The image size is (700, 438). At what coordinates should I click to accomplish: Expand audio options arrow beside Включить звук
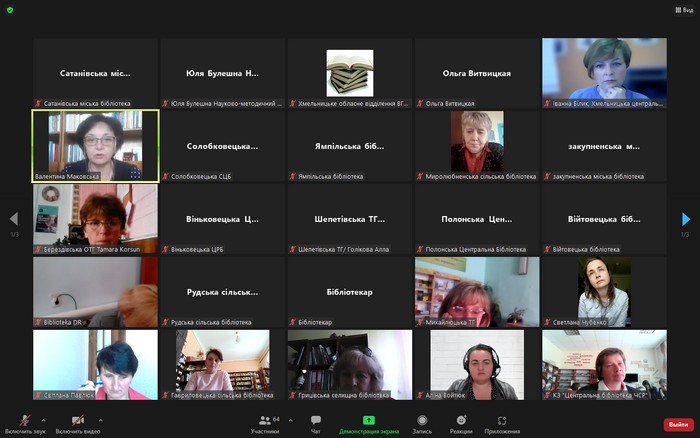coord(43,420)
